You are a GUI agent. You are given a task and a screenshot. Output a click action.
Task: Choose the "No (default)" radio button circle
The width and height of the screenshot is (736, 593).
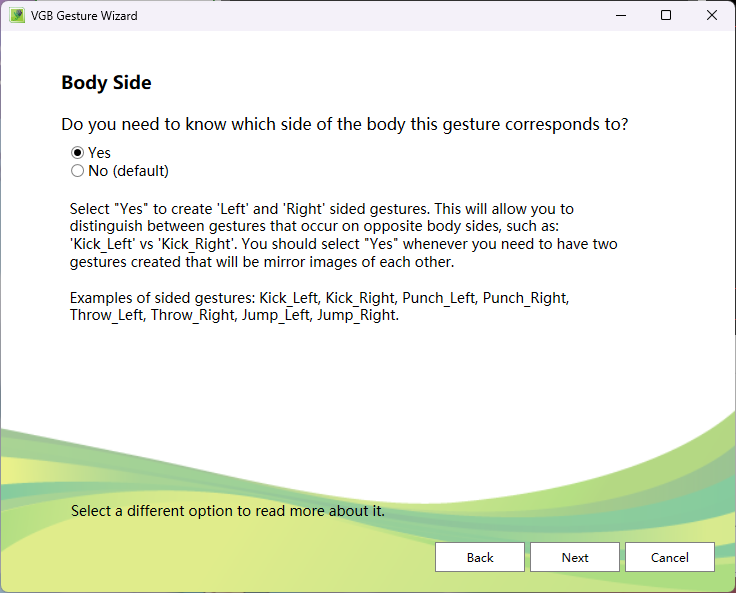point(77,171)
